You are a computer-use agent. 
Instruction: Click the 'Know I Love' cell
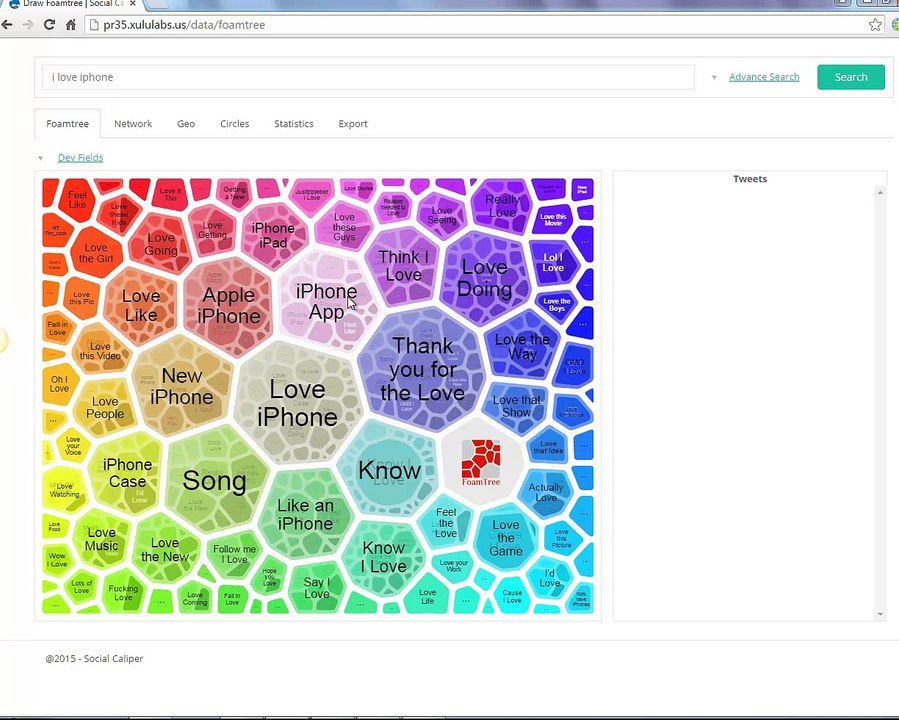(x=384, y=557)
